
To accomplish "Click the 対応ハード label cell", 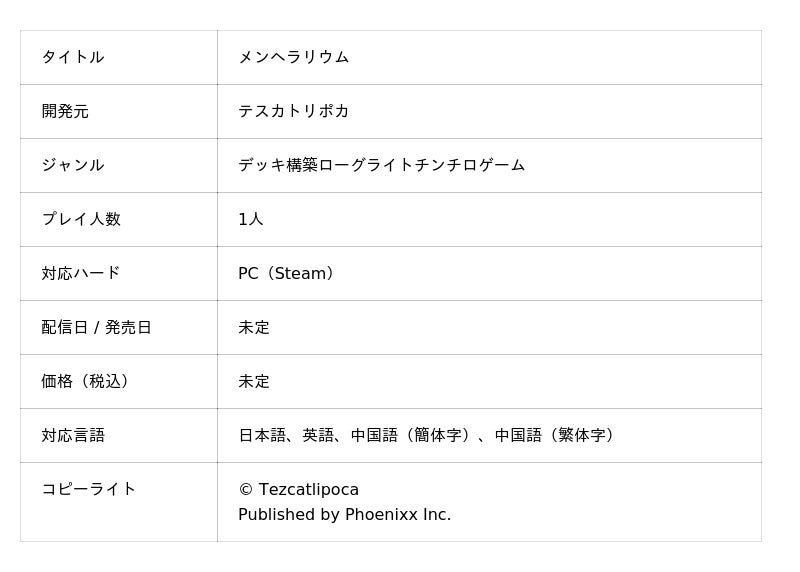I will pyautogui.click(x=81, y=273).
